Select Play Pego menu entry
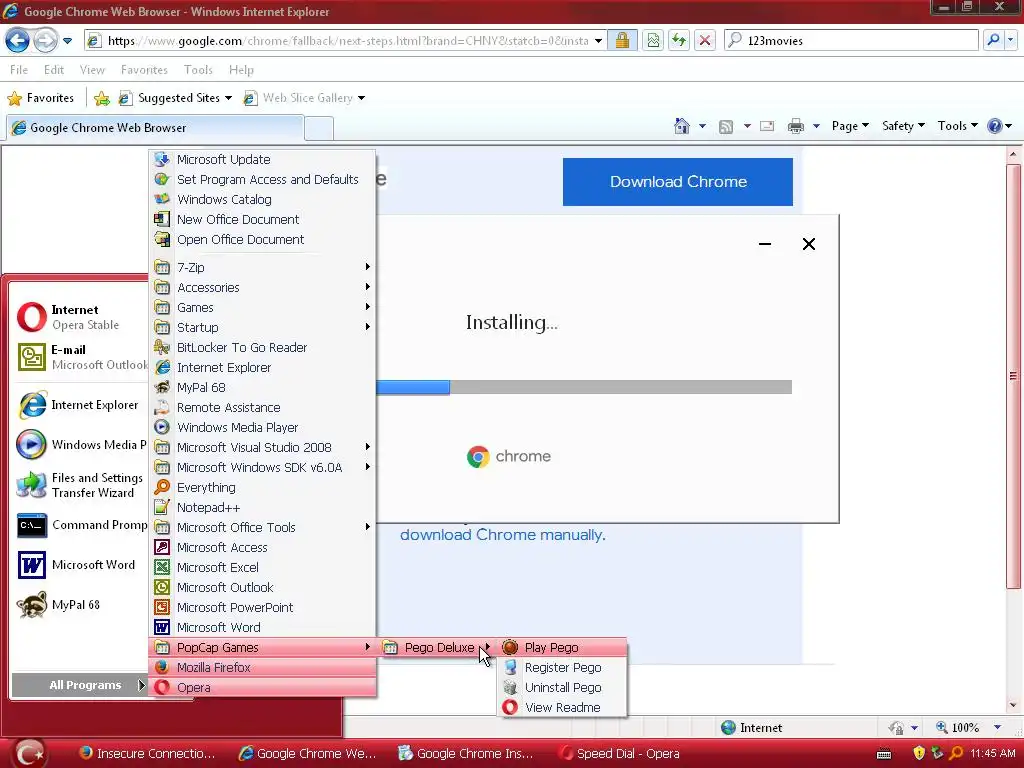This screenshot has height=768, width=1024. click(562, 647)
